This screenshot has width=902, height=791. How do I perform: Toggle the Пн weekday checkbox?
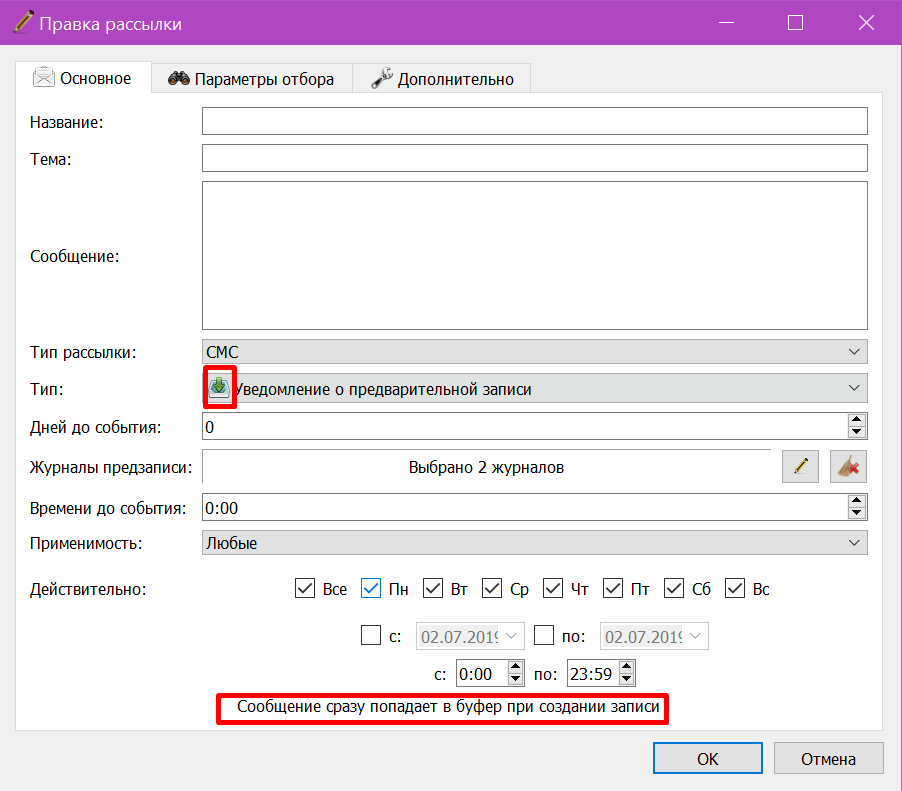click(371, 589)
